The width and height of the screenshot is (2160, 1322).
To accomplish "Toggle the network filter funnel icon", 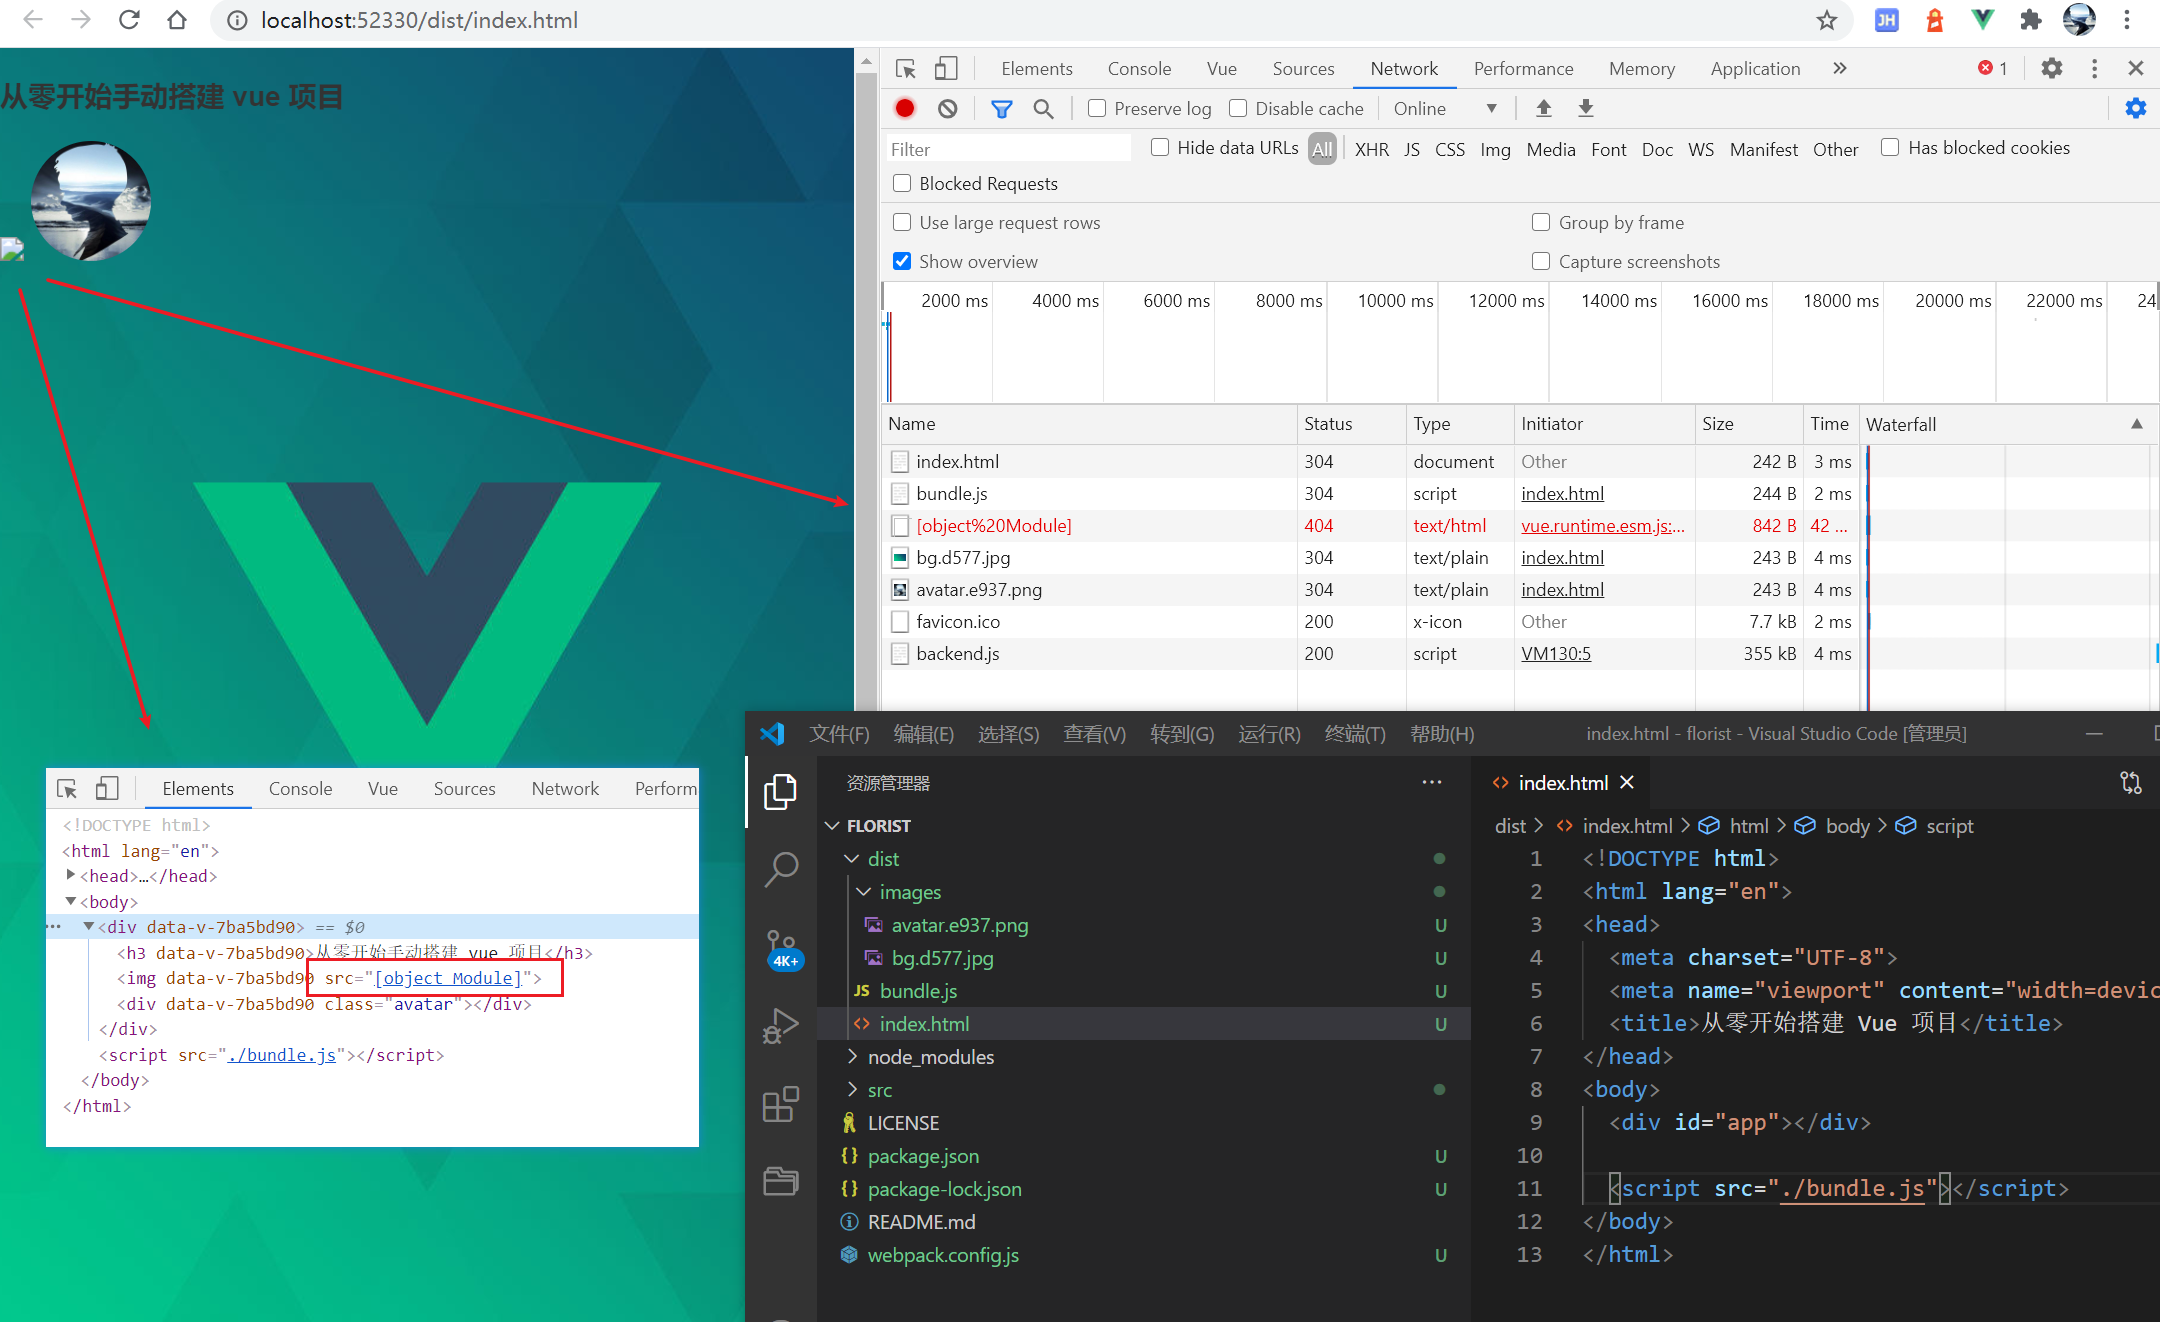I will point(1001,108).
